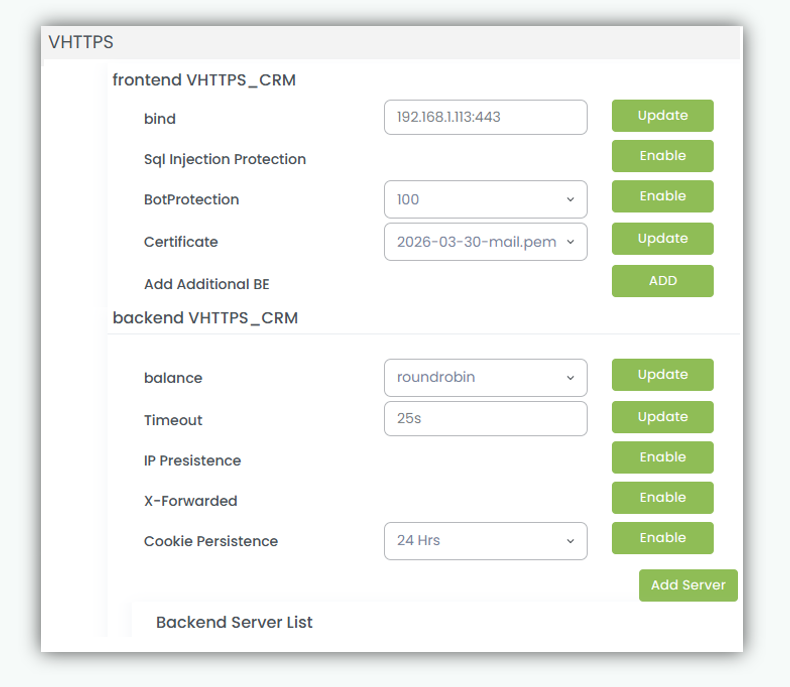Update the balance algorithm
This screenshot has width=790, height=687.
[x=662, y=375]
